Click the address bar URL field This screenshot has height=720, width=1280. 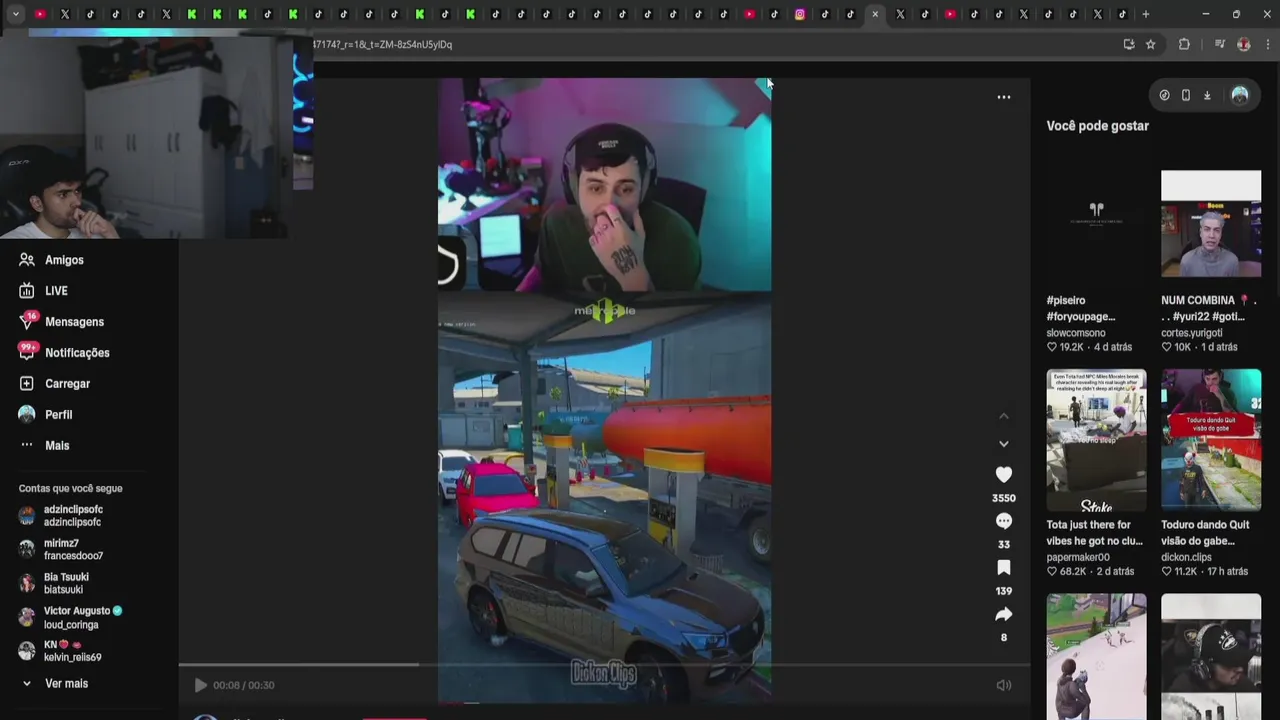700,44
